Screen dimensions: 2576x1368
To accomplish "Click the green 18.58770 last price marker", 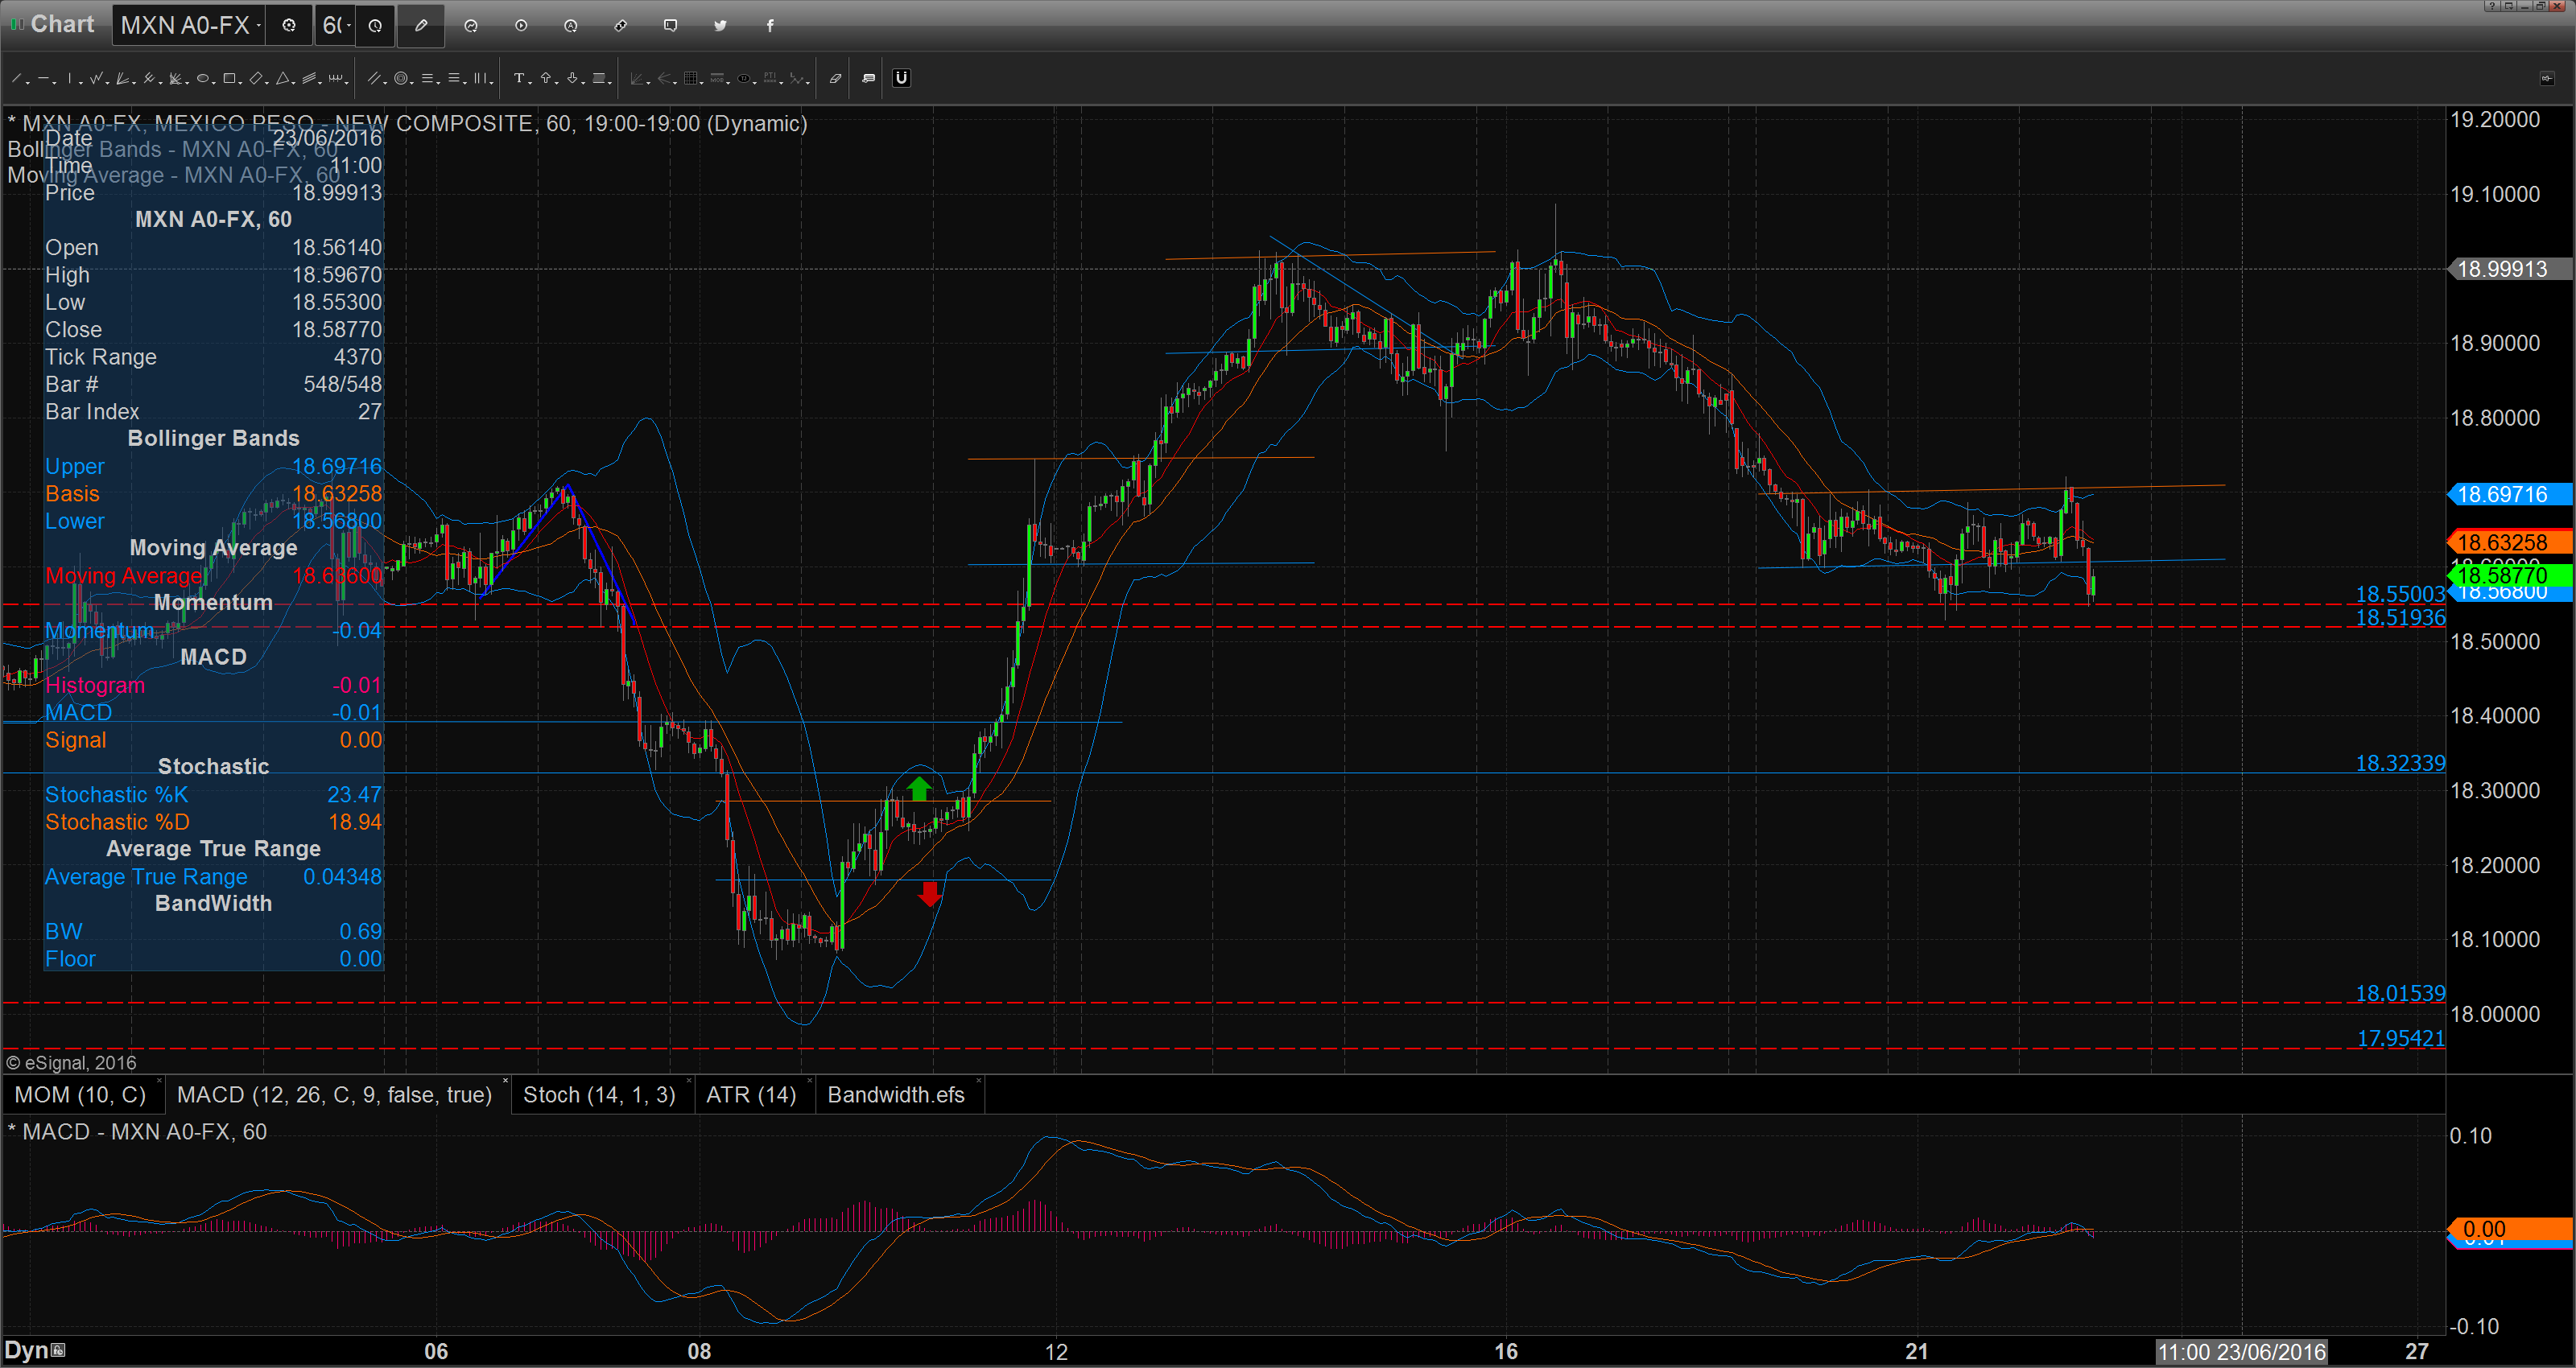I will tap(2509, 575).
